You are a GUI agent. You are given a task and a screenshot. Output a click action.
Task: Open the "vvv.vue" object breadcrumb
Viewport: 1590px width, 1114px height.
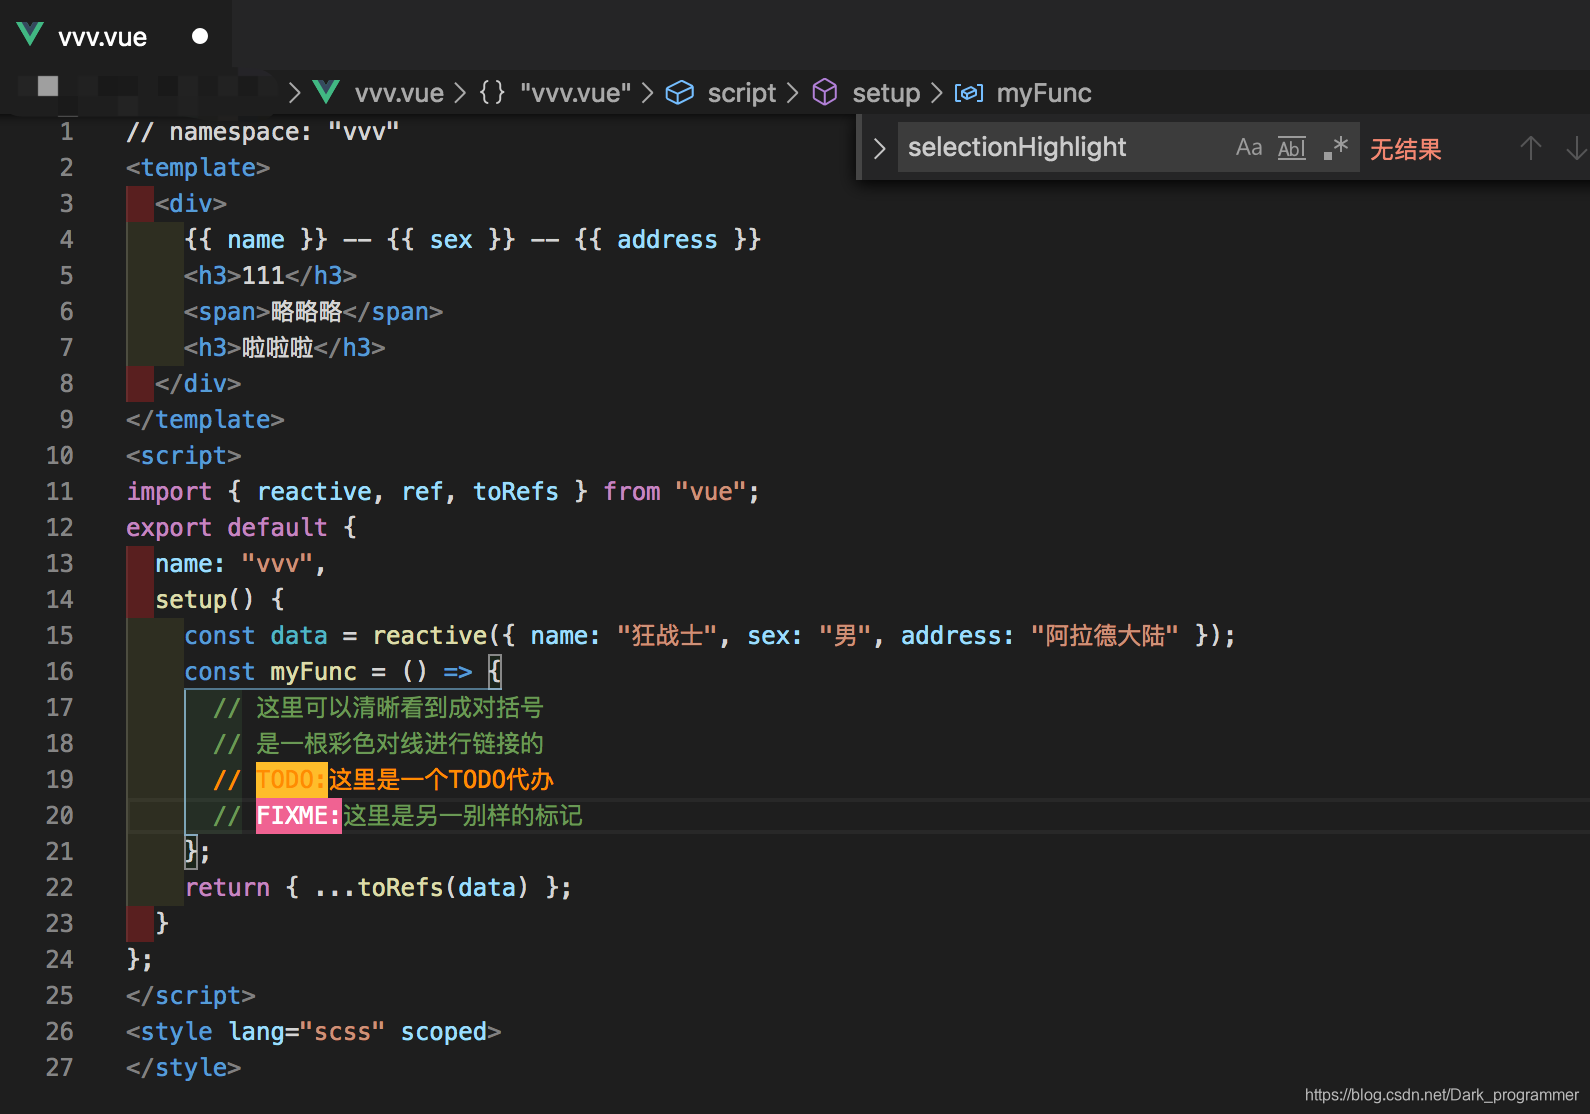point(575,93)
